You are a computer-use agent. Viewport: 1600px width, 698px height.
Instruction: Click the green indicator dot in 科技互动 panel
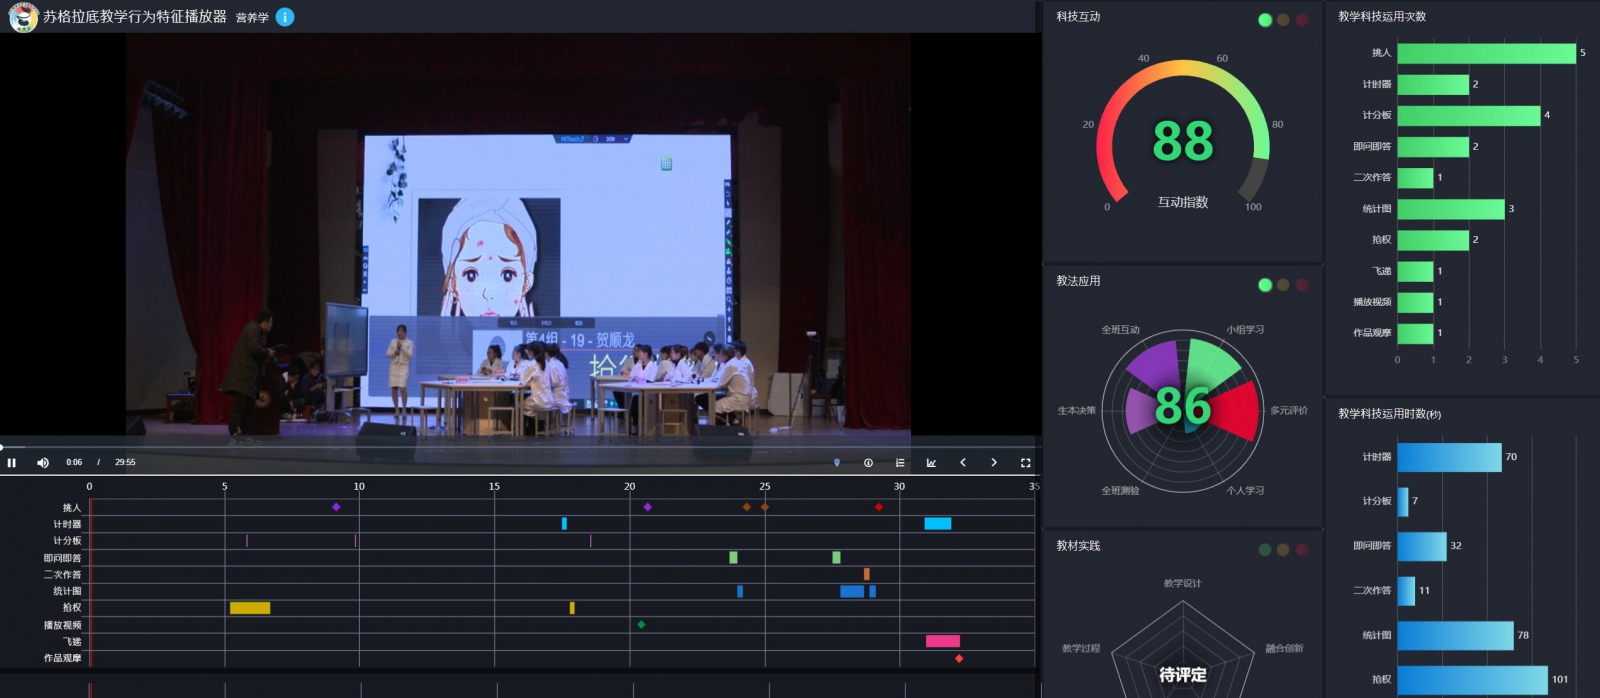[1265, 20]
